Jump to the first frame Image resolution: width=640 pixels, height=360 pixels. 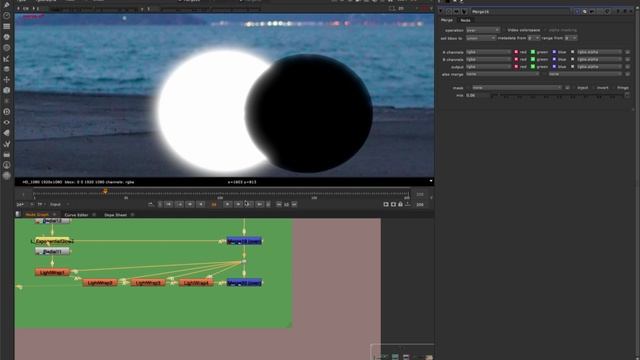coord(168,204)
